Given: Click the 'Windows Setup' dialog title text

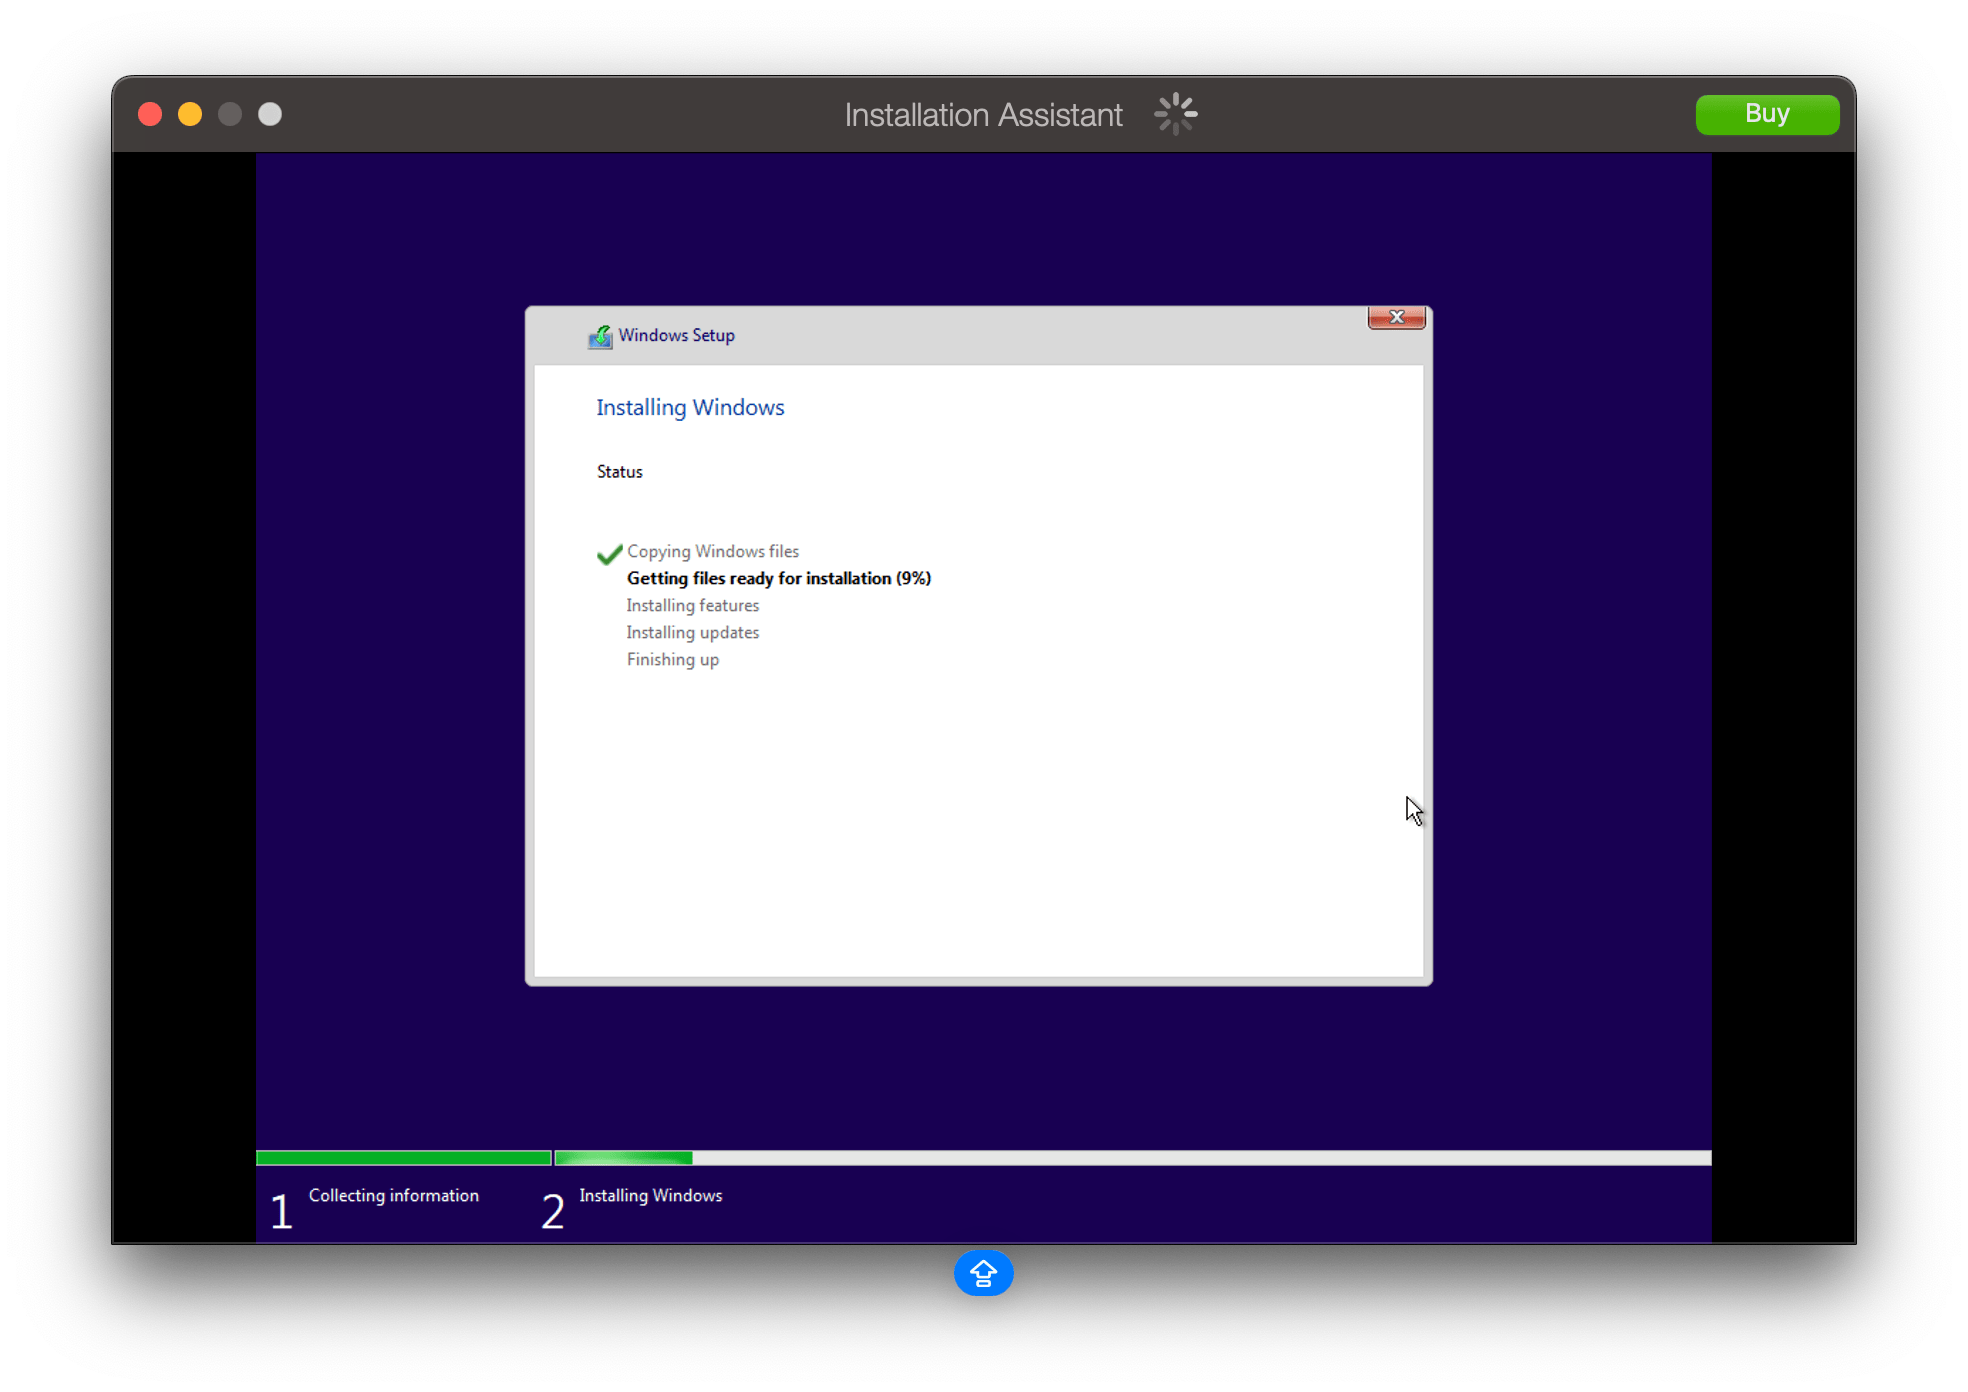Looking at the screenshot, I should 676,335.
